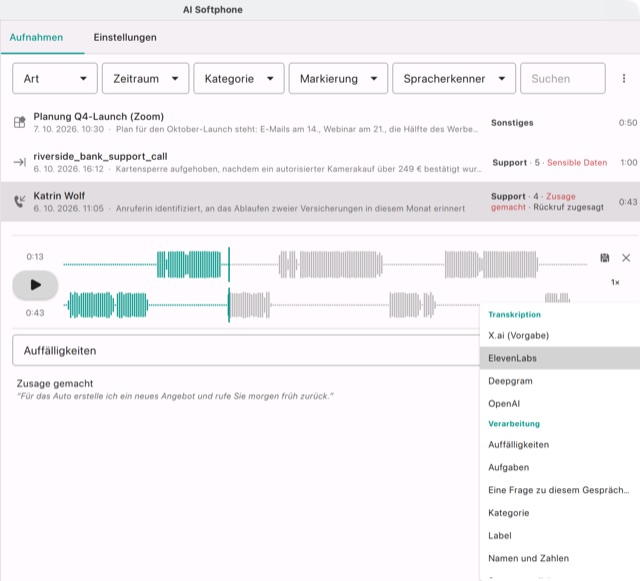Click the 0:50 duration of Planung Q4-Launch
Viewport: 640px width, 581px height.
click(x=628, y=123)
